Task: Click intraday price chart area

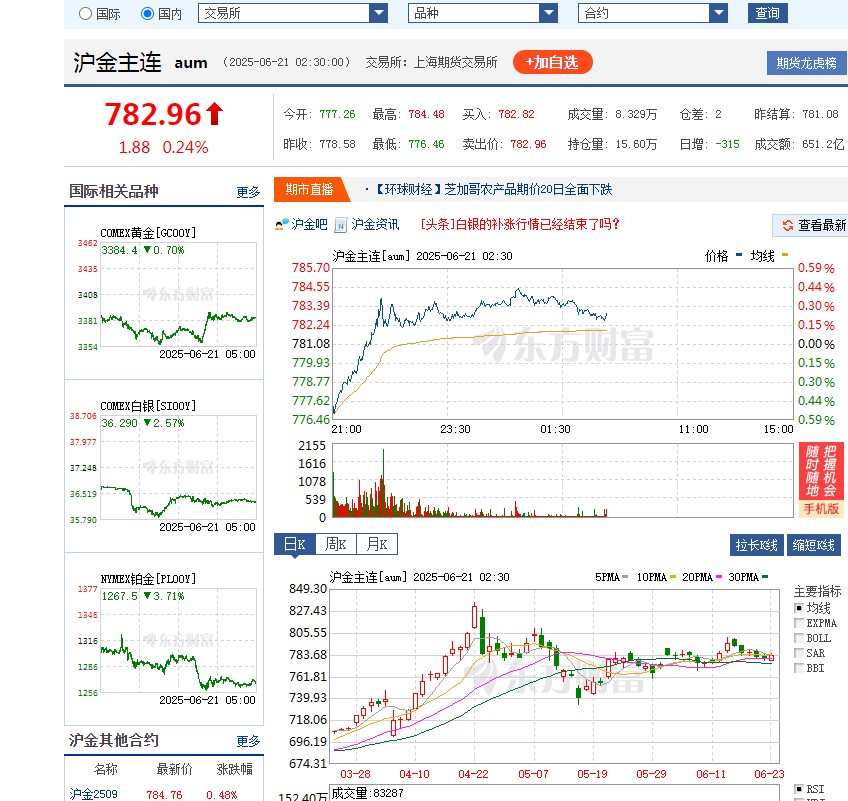Action: tap(562, 343)
